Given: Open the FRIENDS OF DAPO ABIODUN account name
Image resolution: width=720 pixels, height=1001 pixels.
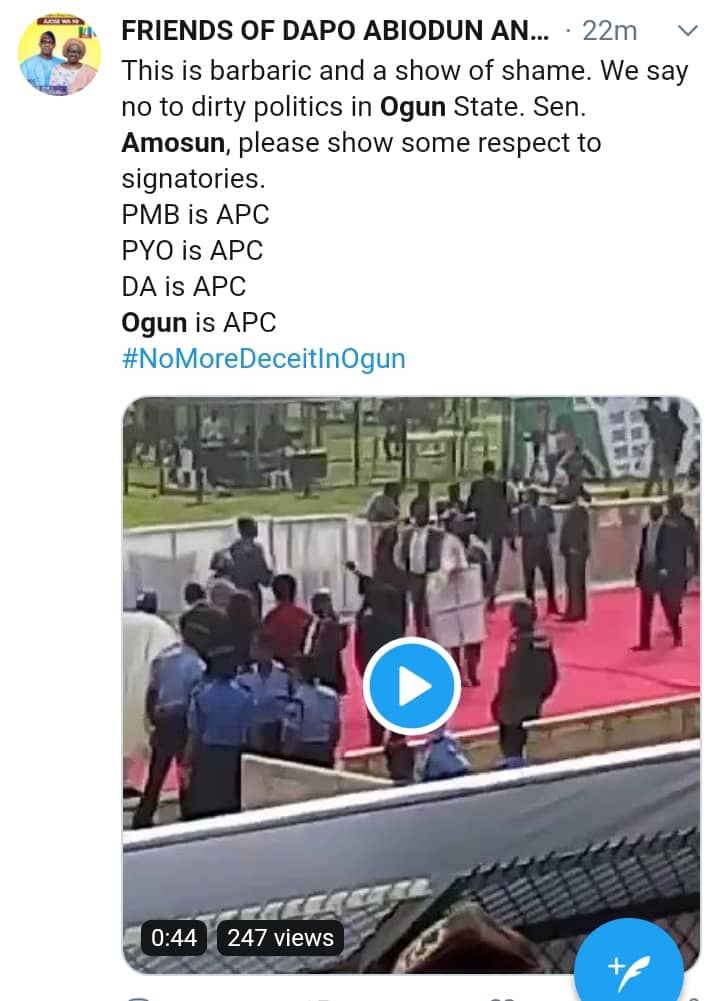Looking at the screenshot, I should (335, 31).
